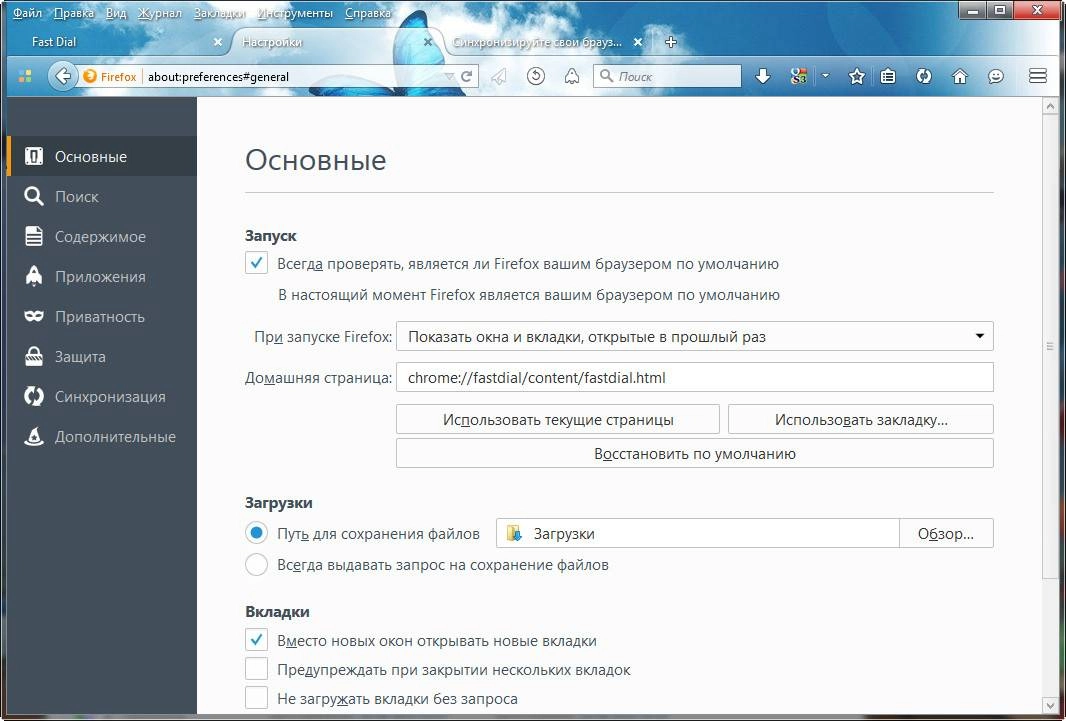Open the Справка menu

pos(368,13)
